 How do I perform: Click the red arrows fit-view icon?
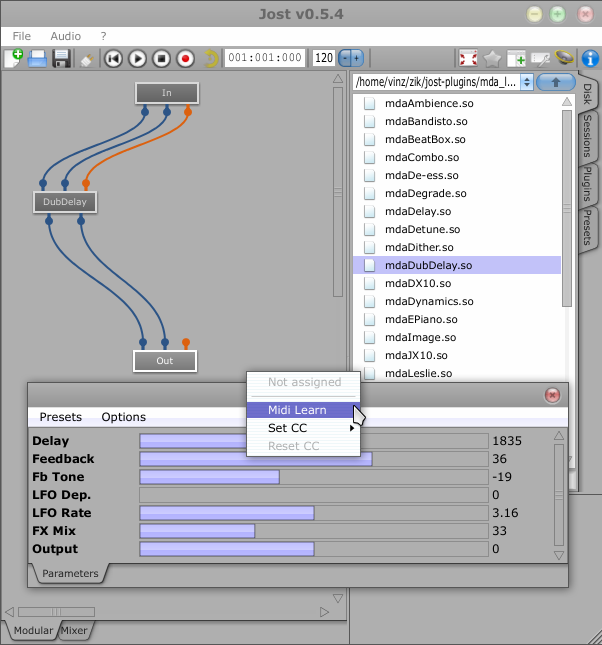coord(468,58)
